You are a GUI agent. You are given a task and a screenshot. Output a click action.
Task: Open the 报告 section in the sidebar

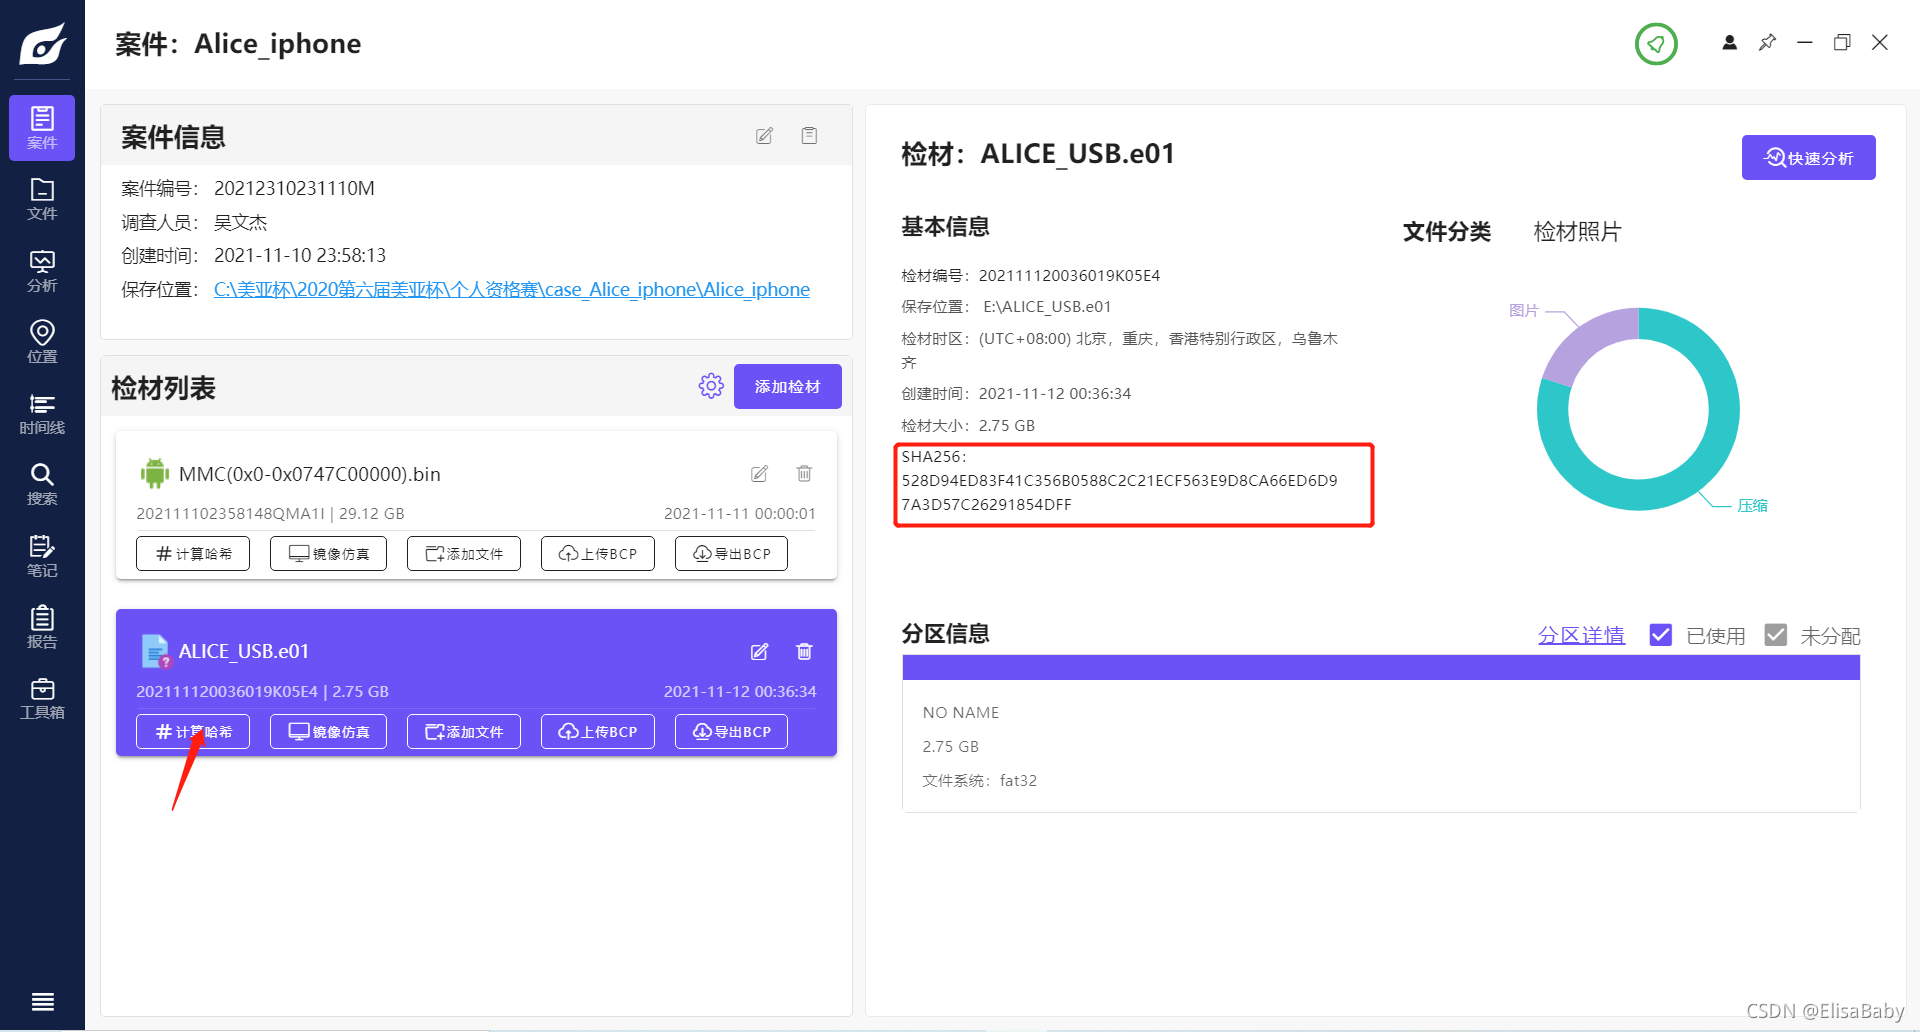click(42, 627)
